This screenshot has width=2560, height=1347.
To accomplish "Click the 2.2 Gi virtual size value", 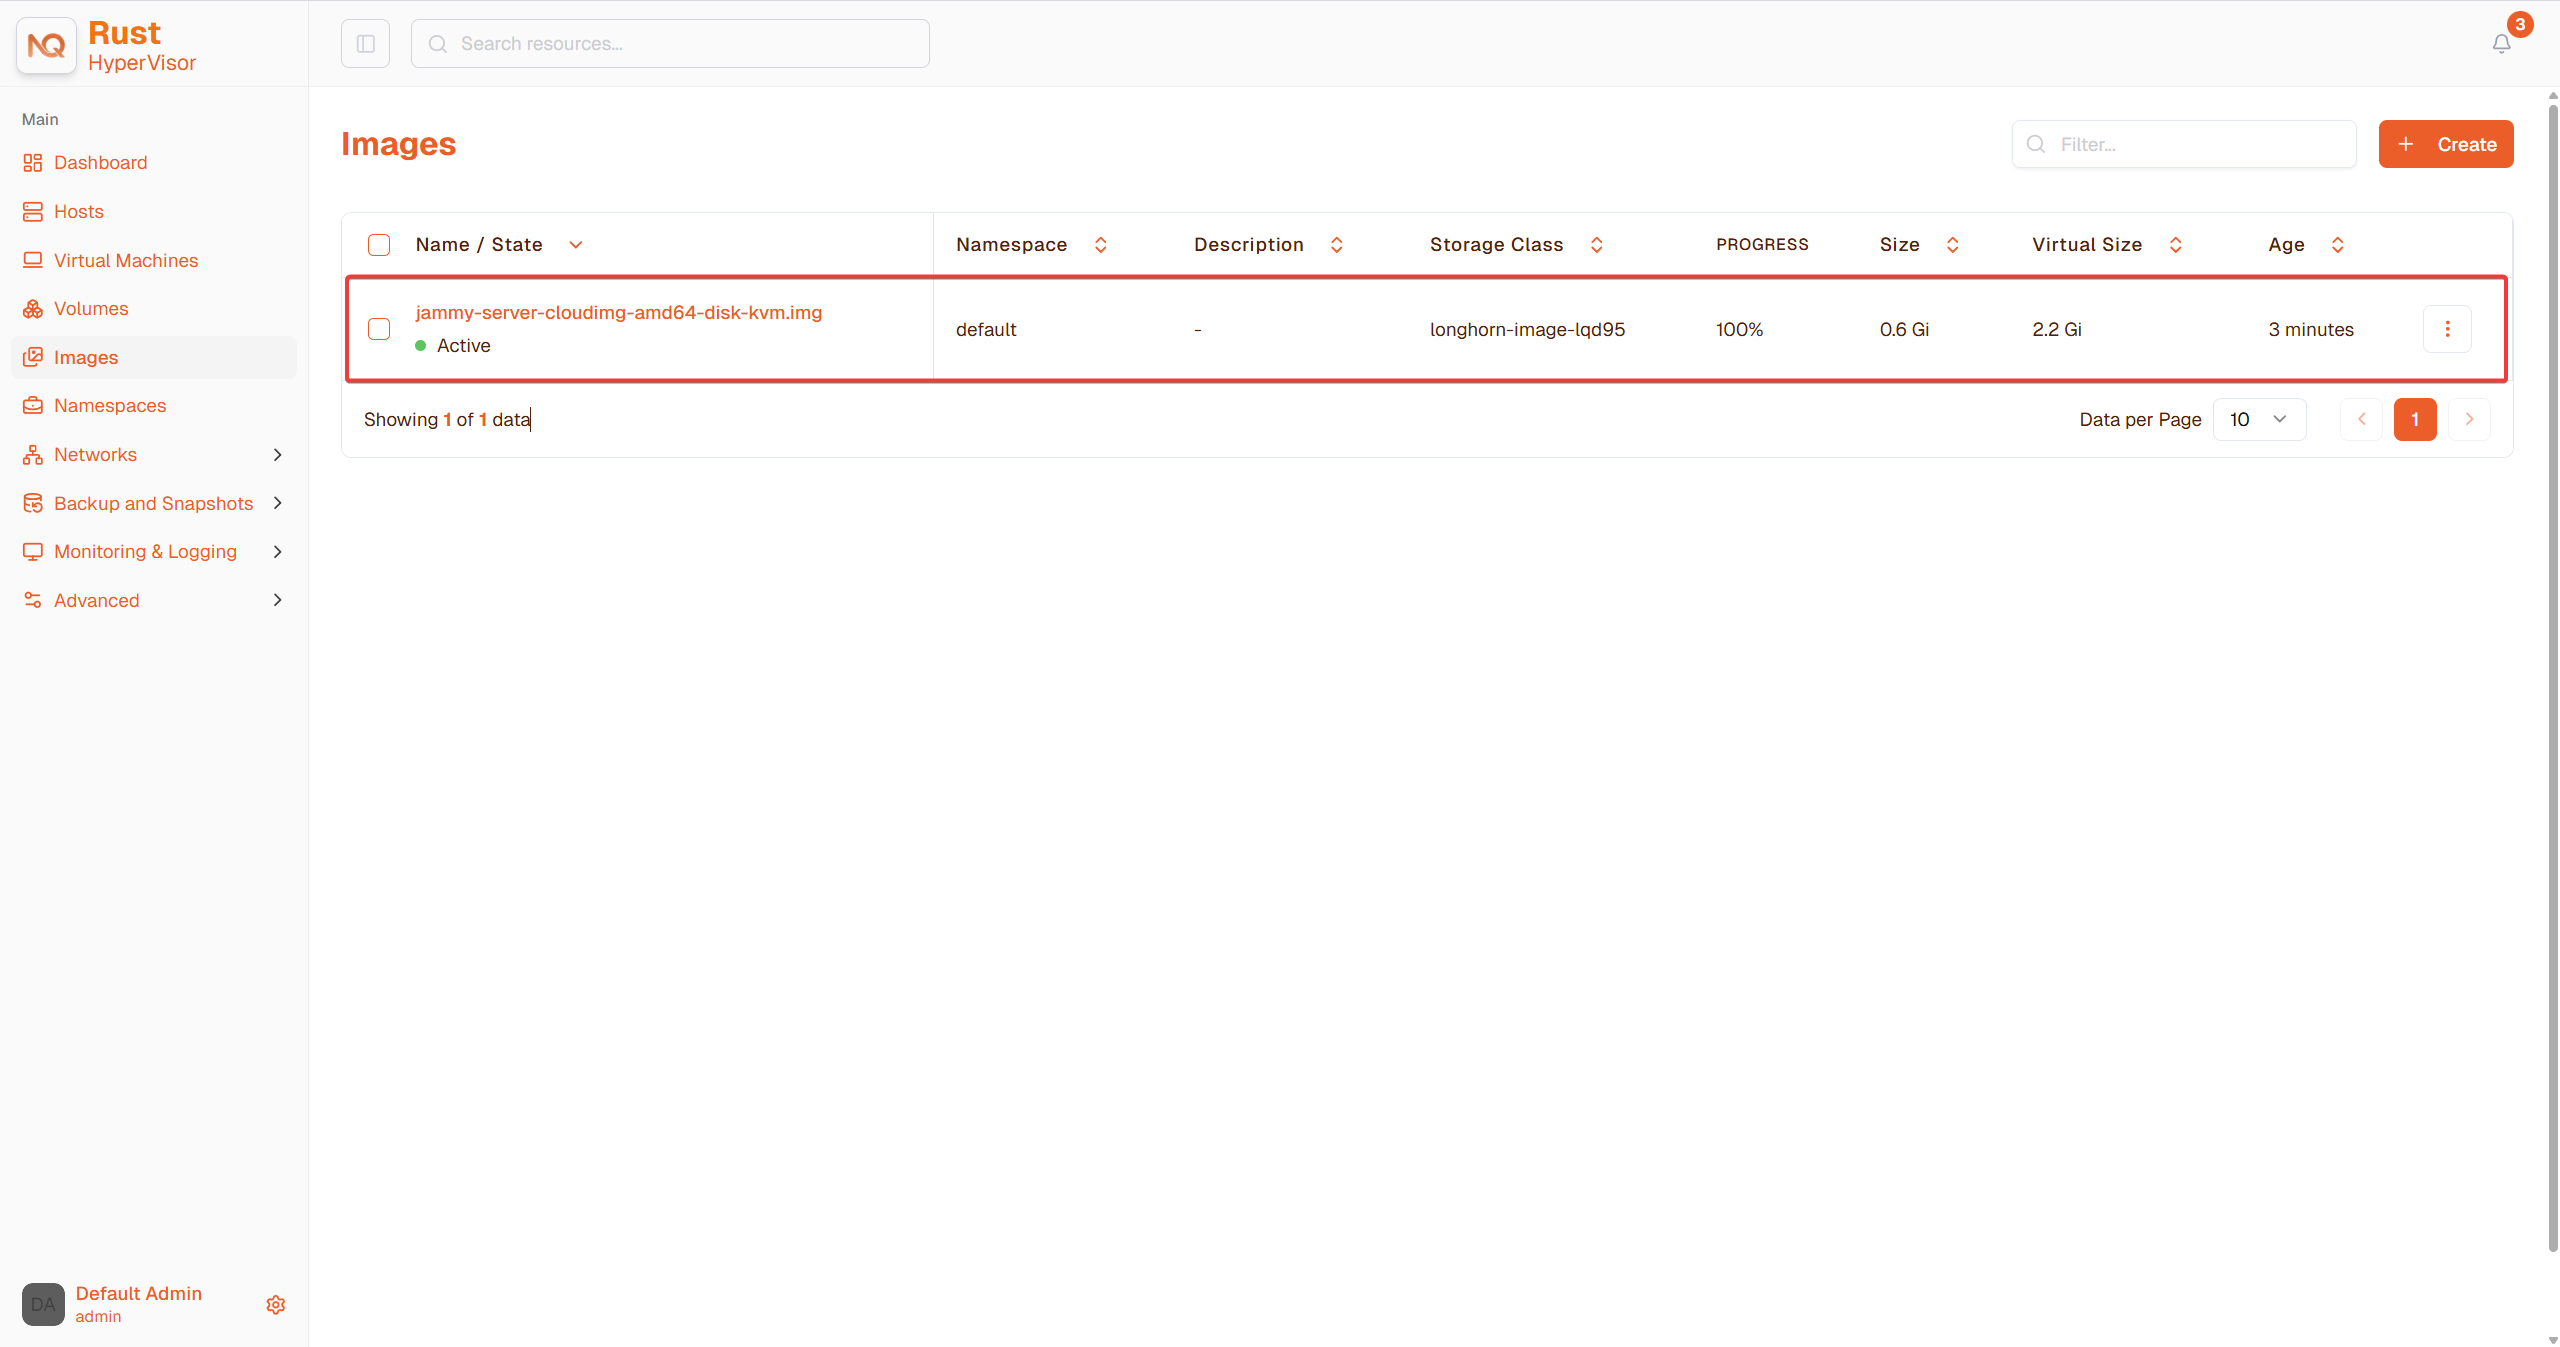I will pyautogui.click(x=2057, y=329).
